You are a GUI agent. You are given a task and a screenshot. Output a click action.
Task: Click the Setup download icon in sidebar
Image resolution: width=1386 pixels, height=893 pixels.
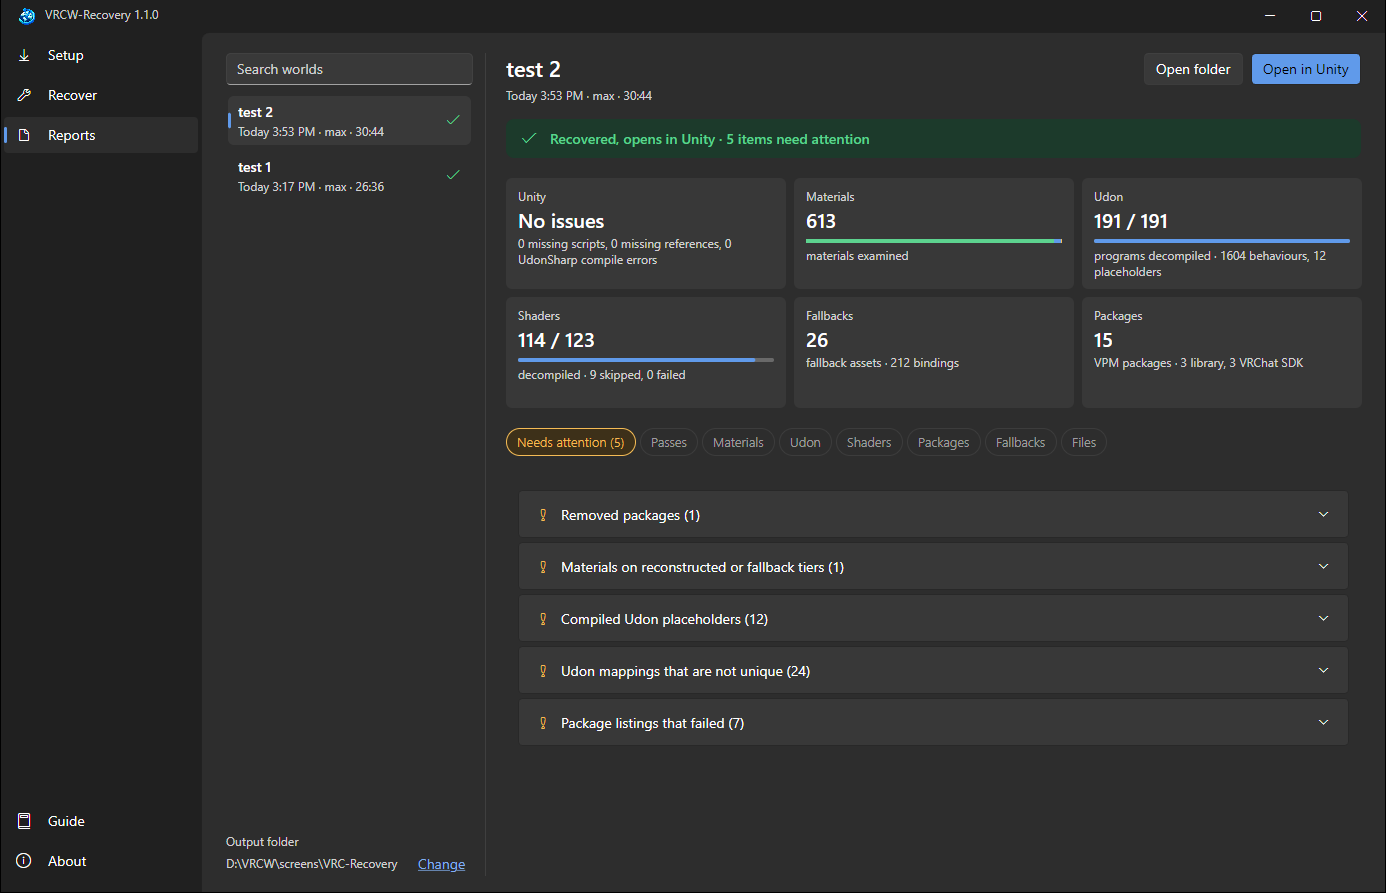coord(24,55)
